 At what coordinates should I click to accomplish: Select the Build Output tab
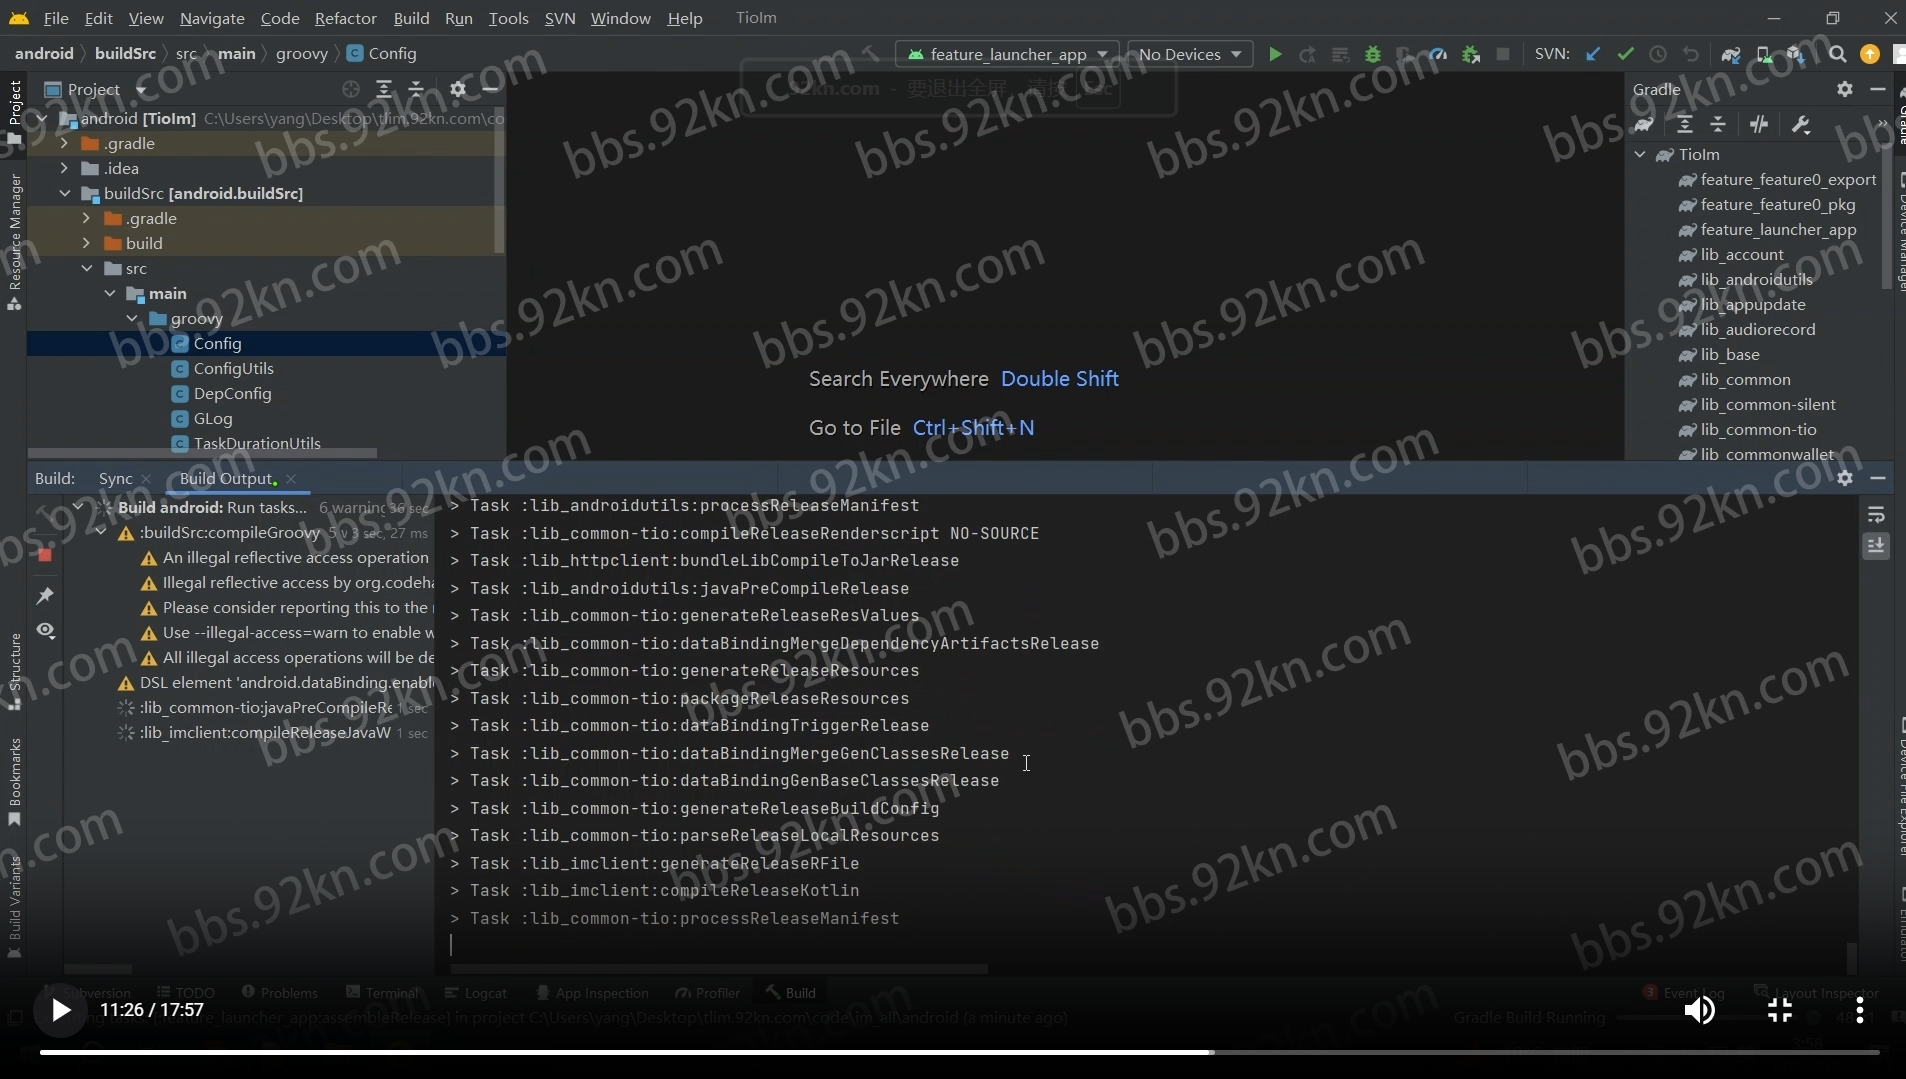(x=226, y=478)
